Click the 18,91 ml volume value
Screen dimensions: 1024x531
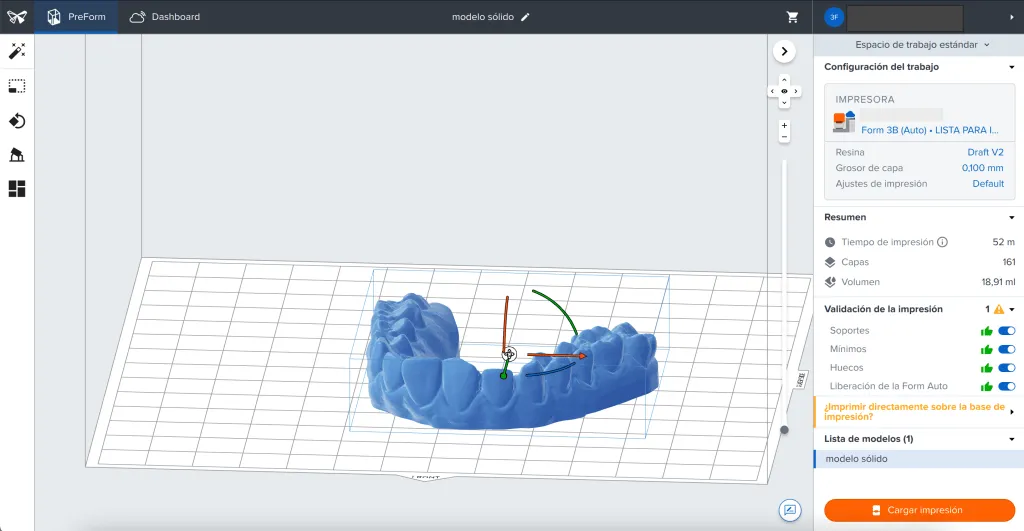coord(999,282)
